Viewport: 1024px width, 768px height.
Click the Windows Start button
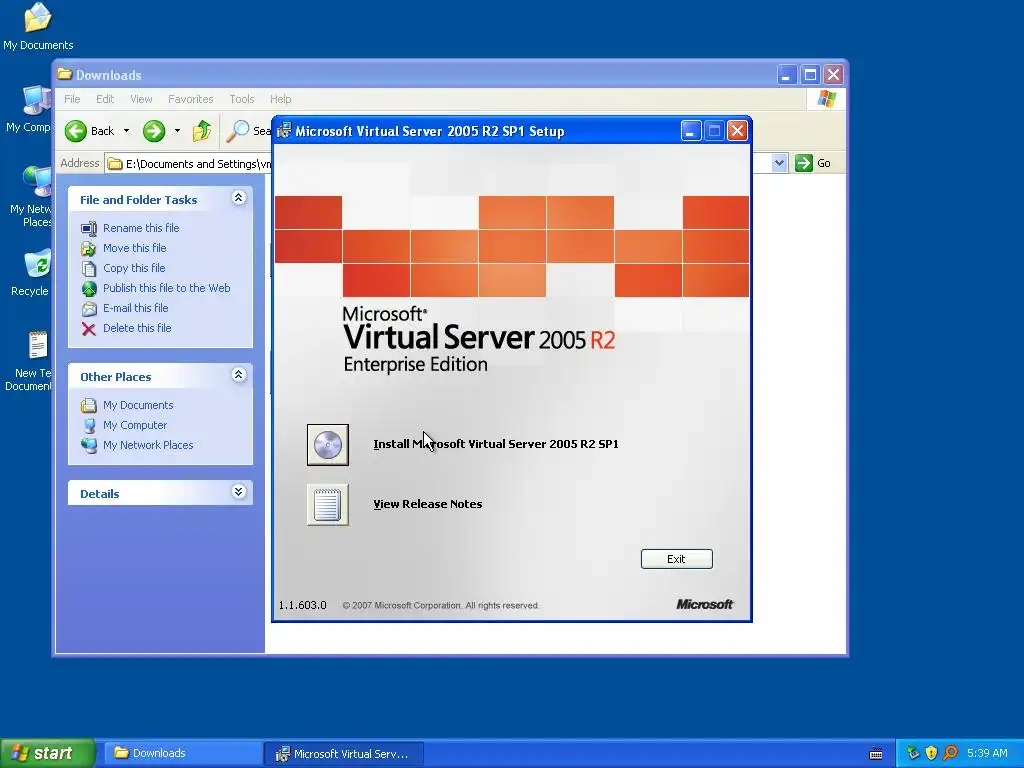click(48, 754)
